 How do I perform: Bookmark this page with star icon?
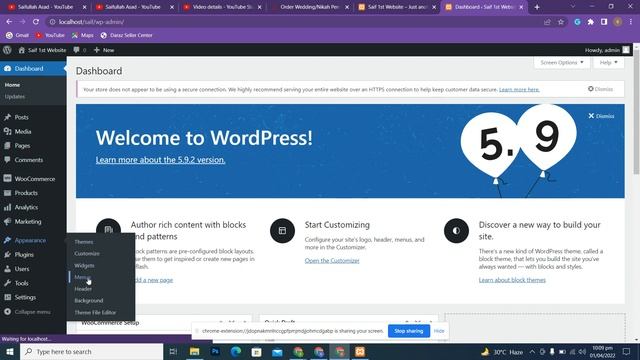[x=561, y=22]
